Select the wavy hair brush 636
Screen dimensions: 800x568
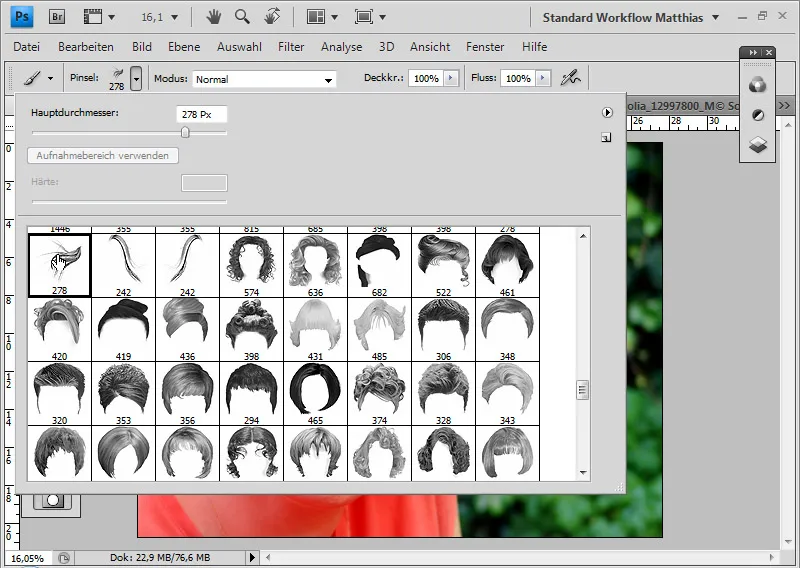point(315,265)
